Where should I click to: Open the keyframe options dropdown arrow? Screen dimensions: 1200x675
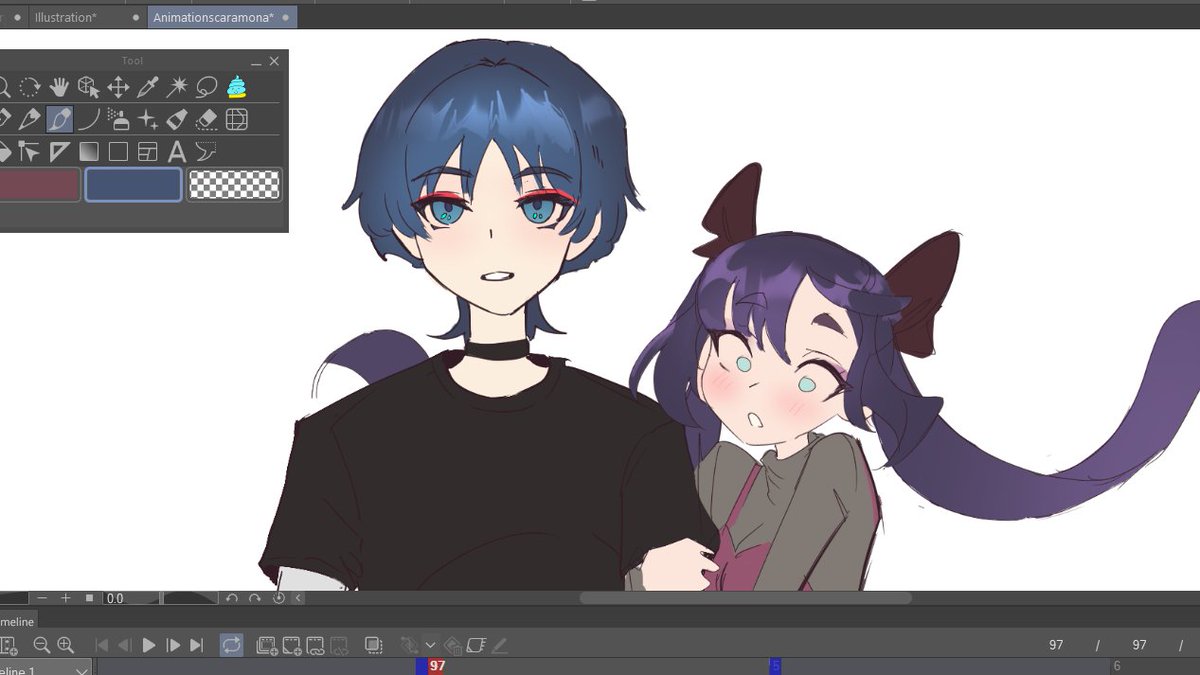[x=431, y=646]
